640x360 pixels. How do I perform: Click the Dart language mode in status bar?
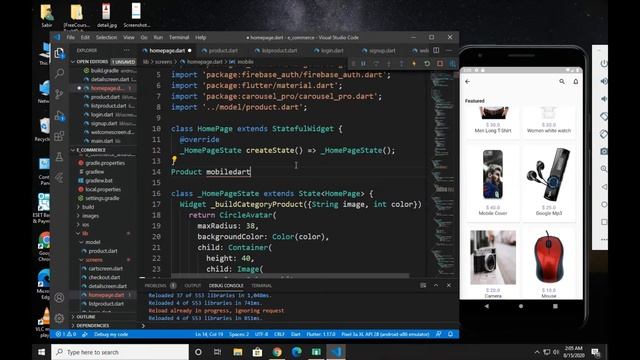296,334
